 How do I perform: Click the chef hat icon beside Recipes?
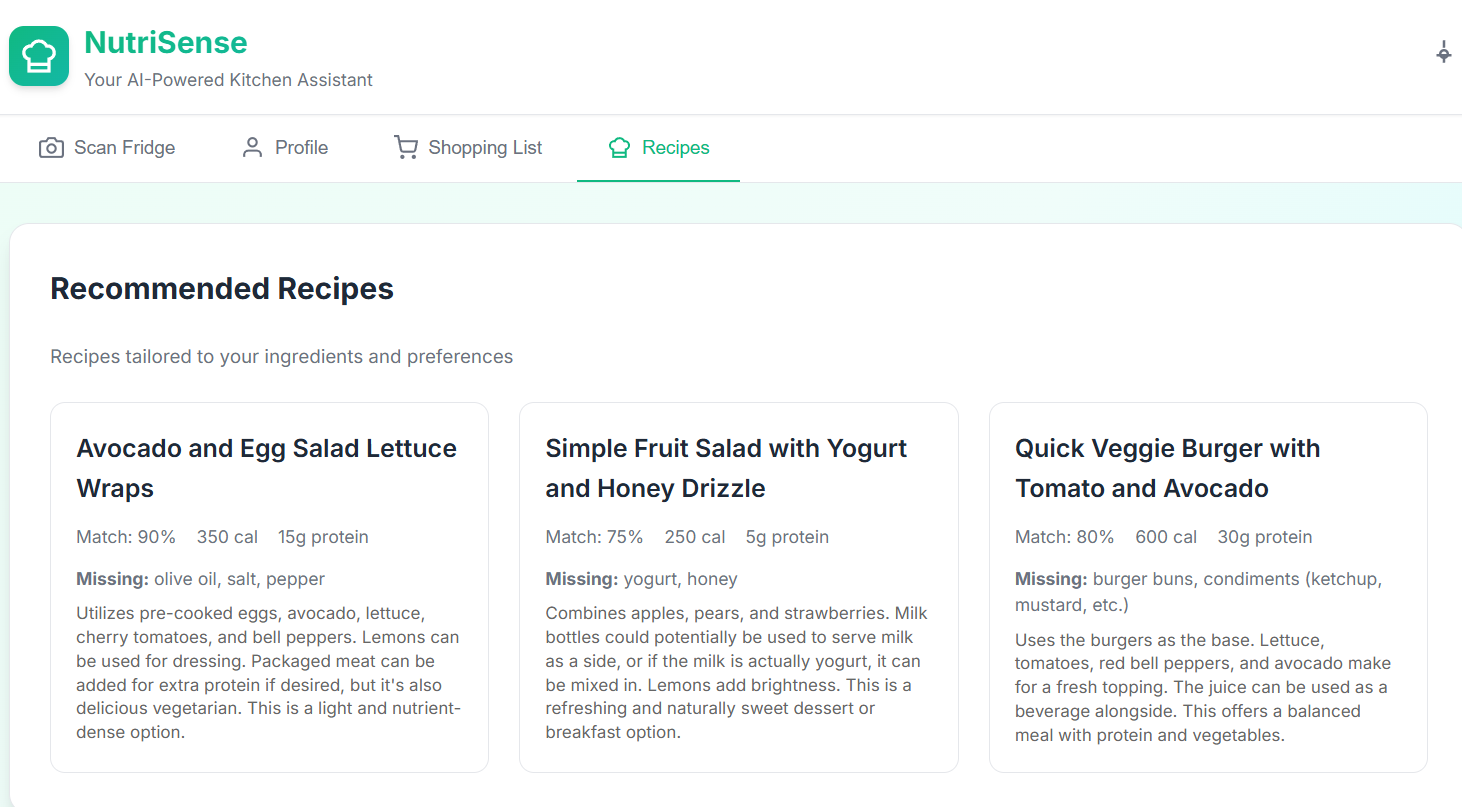(619, 148)
